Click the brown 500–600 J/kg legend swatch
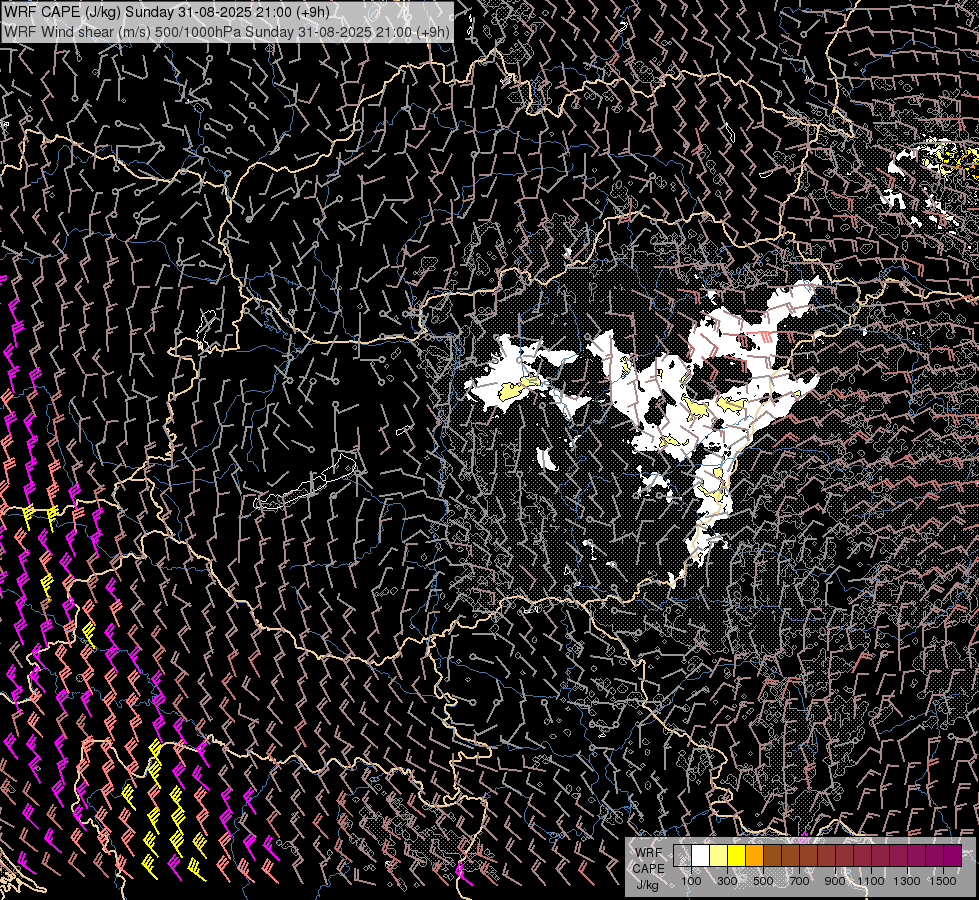The image size is (979, 900). point(773,855)
